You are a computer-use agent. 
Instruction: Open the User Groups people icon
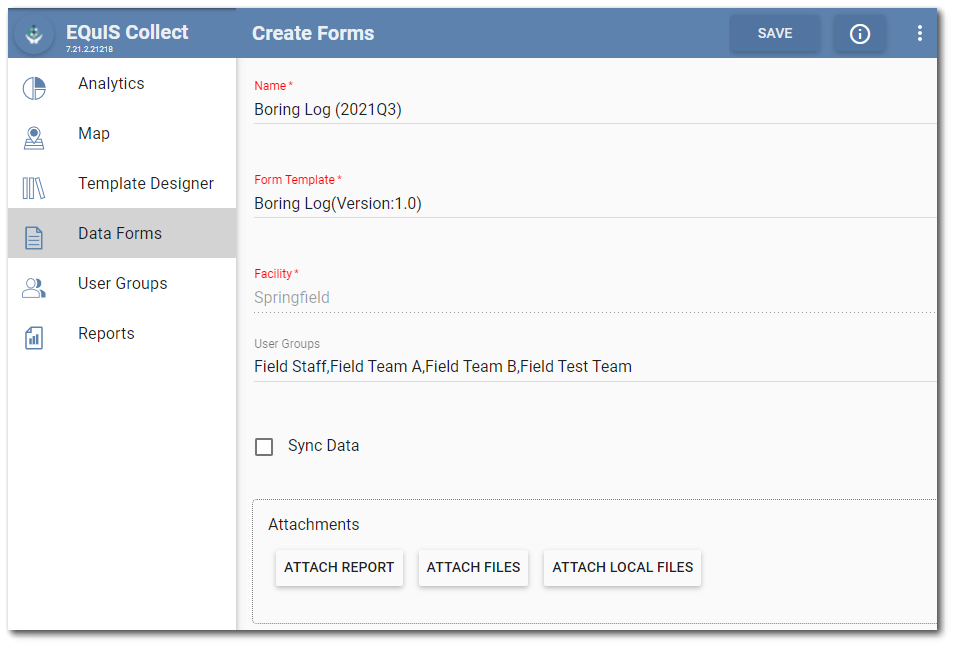pyautogui.click(x=33, y=284)
